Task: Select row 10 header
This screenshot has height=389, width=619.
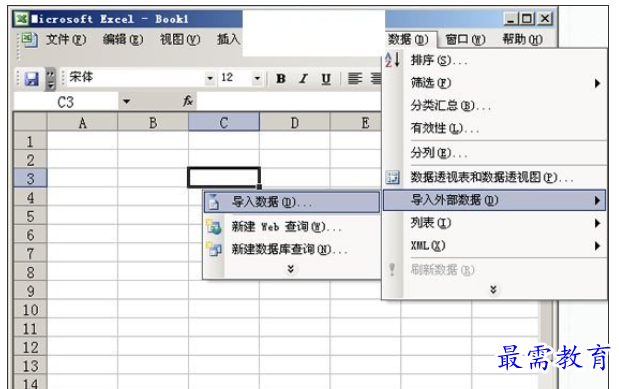Action: click(30, 310)
